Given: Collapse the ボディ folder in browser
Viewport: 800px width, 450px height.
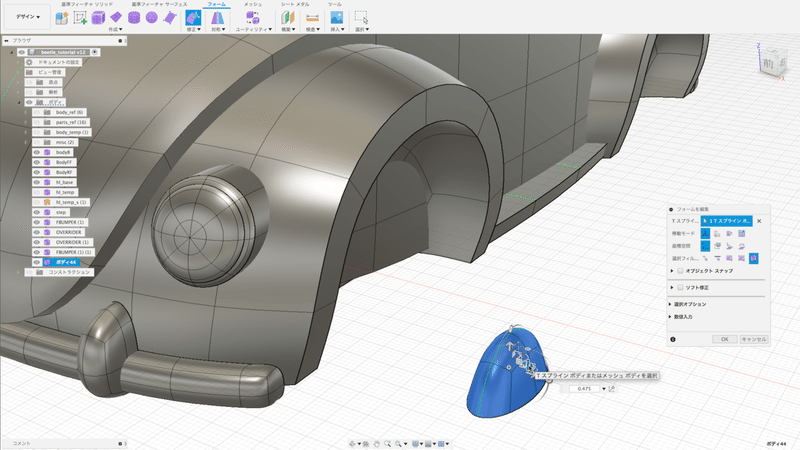Looking at the screenshot, I should tap(19, 103).
